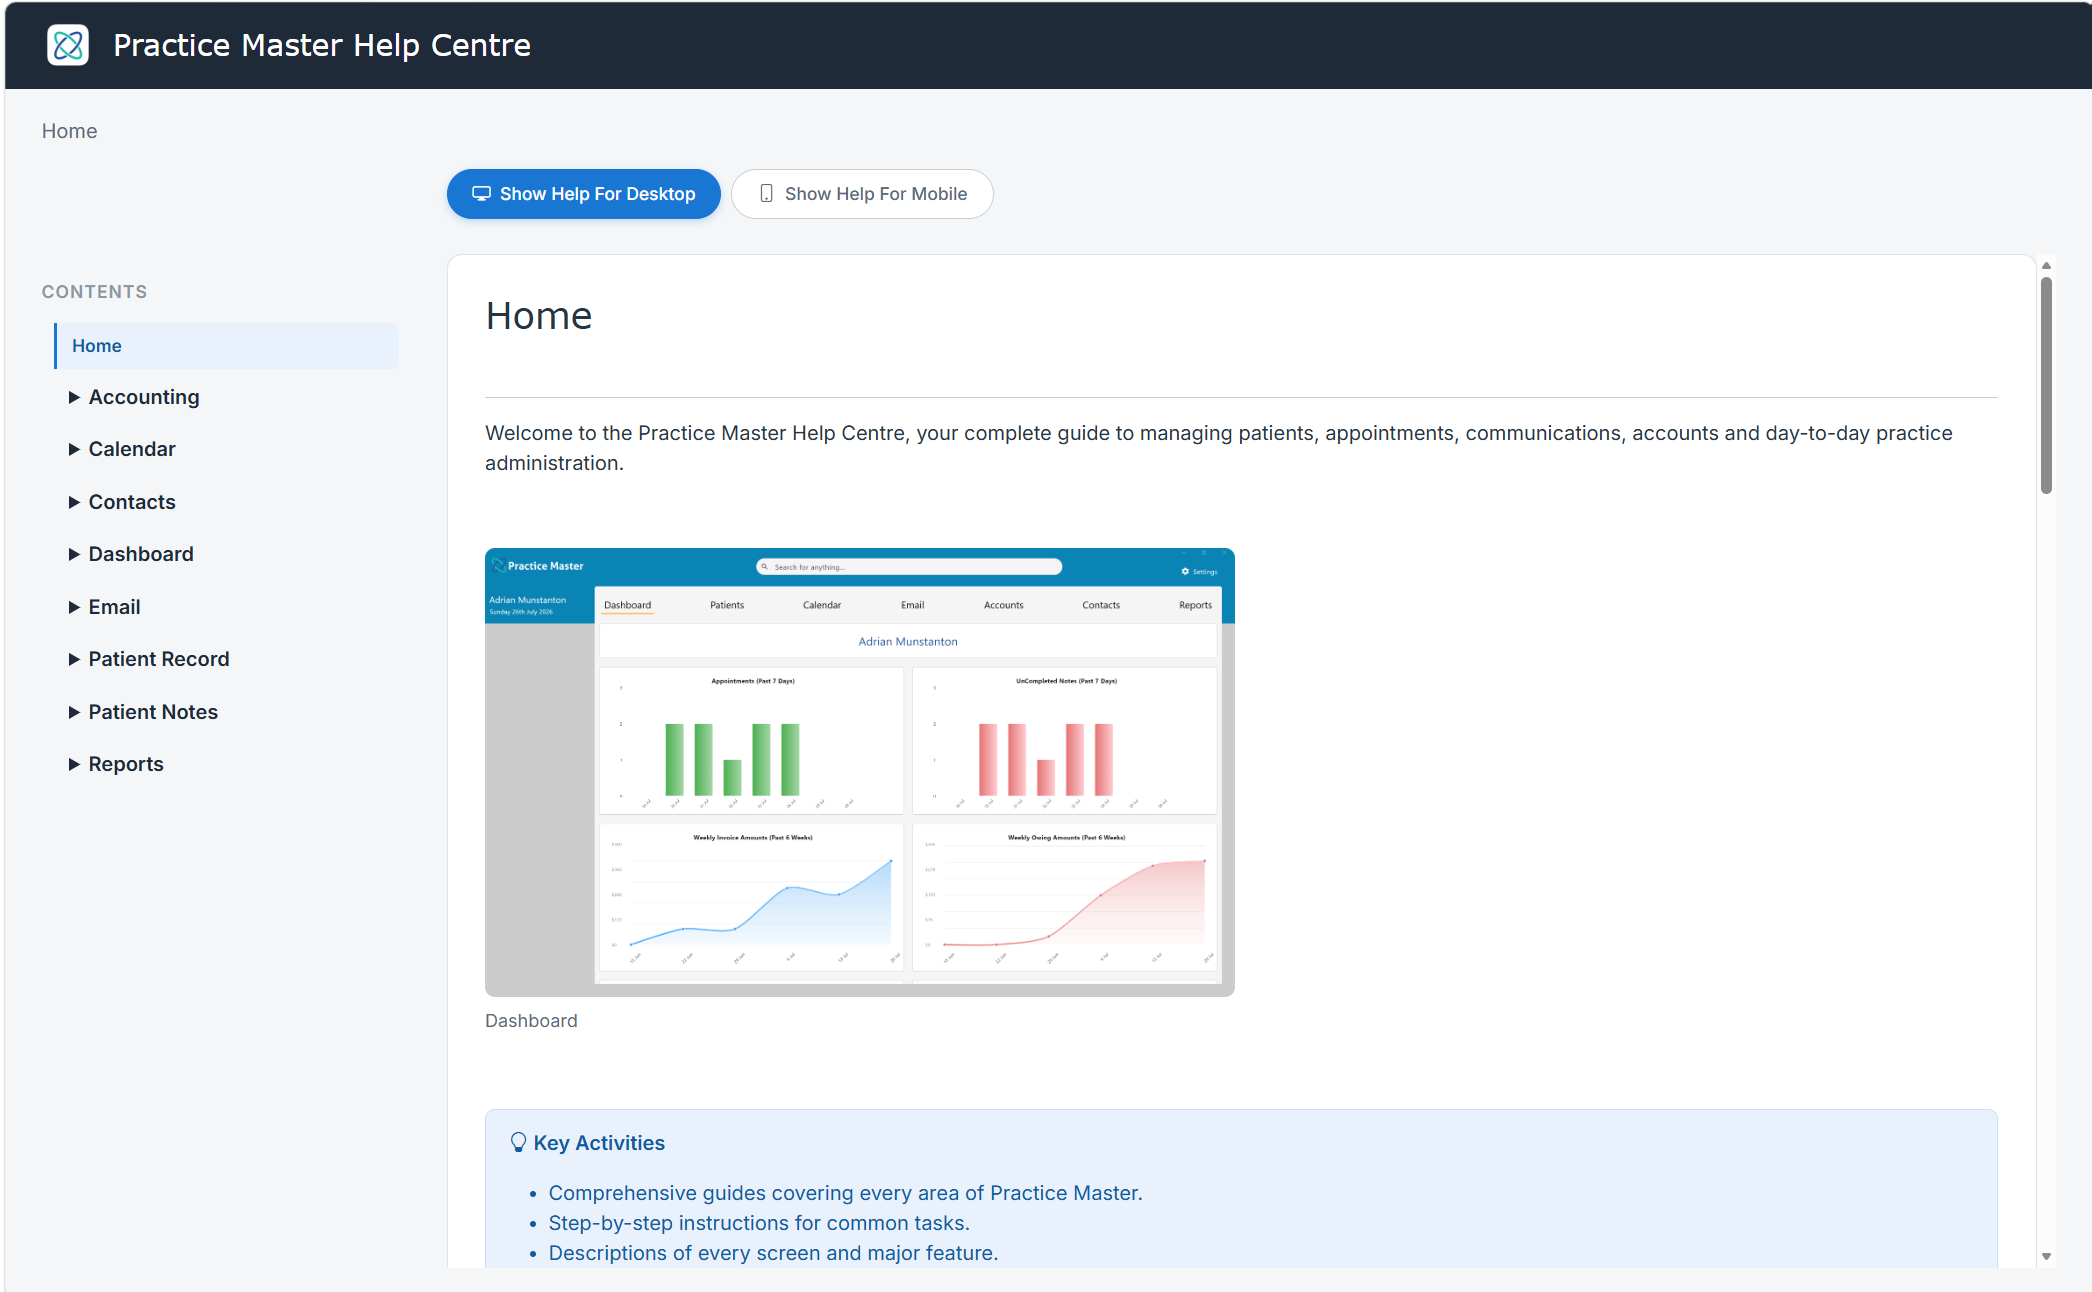Switch to Show Help For Desktop
Screen dimensions: 2092x1292
coord(584,194)
